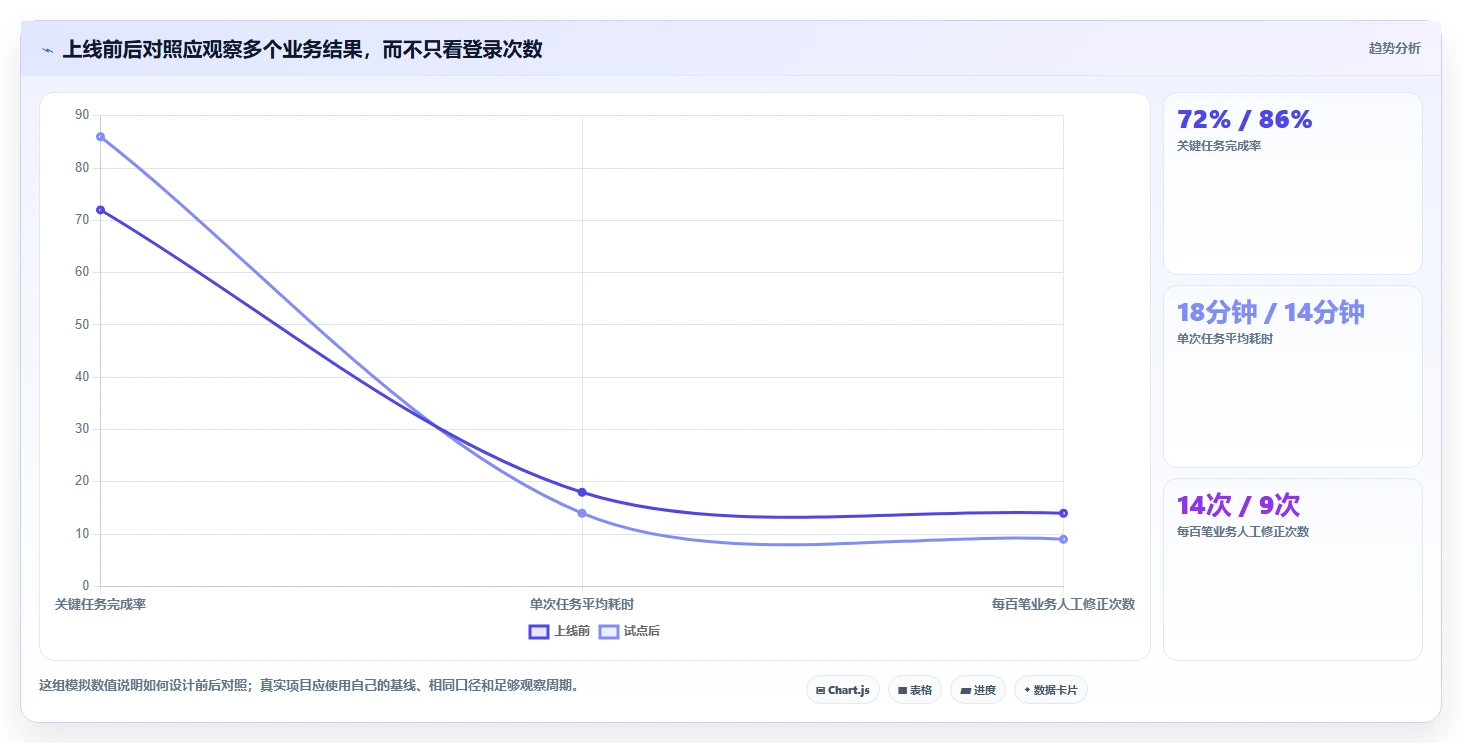Image resolution: width=1462 pixels, height=743 pixels.
Task: Select the 表格 tag chip
Action: (915, 690)
